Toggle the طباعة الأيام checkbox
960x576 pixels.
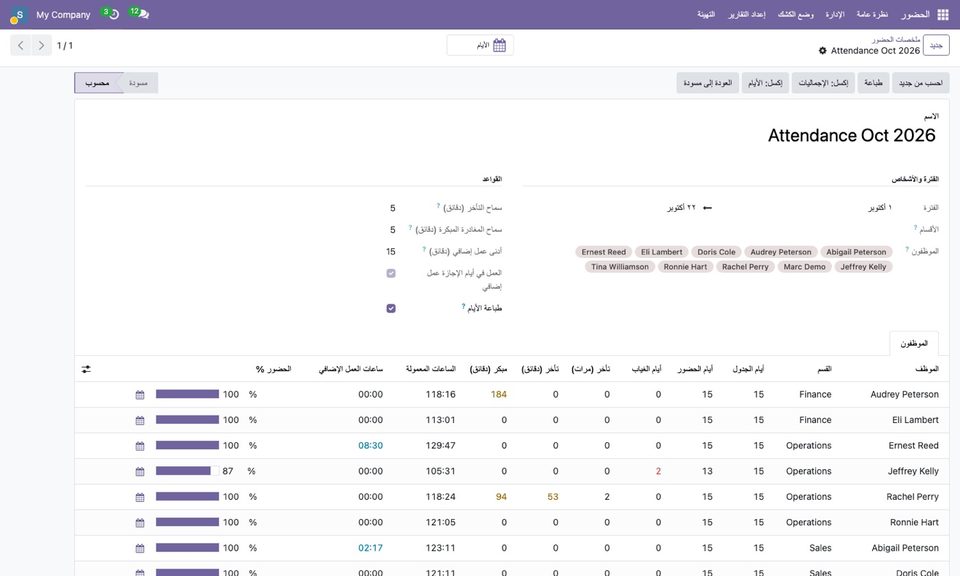[391, 309]
